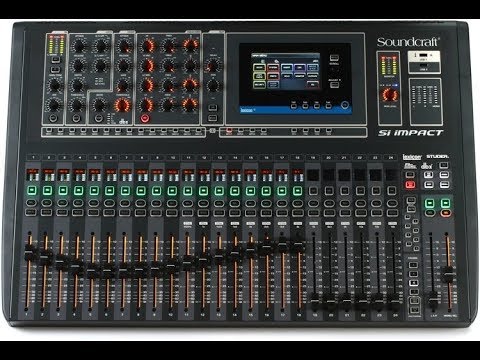The width and height of the screenshot is (480, 360).
Task: Toggle the green ON button on channel 1
Action: click(31, 190)
